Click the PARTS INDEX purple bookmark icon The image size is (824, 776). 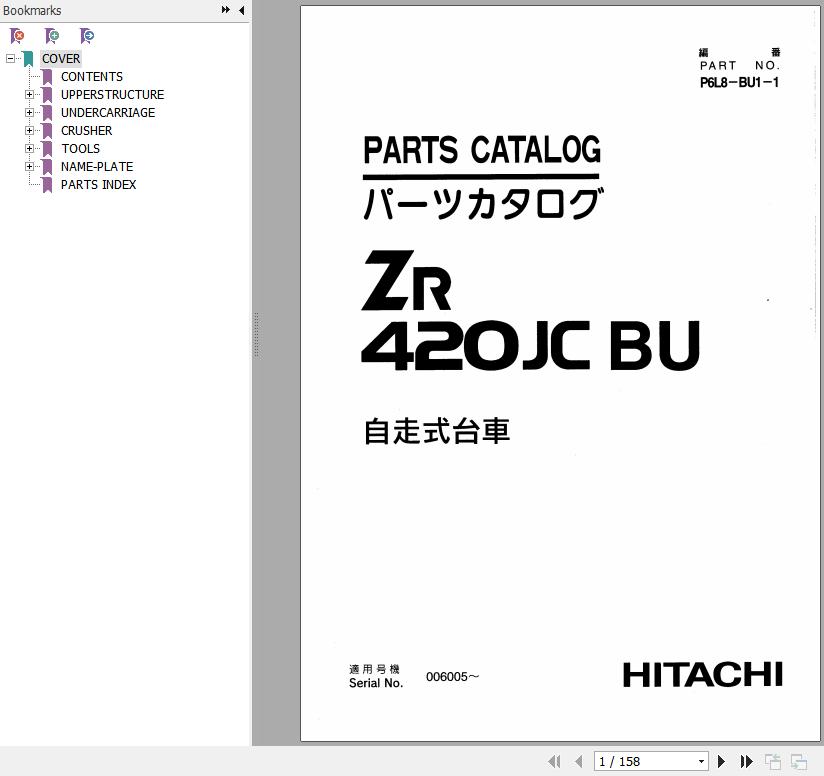[47, 185]
